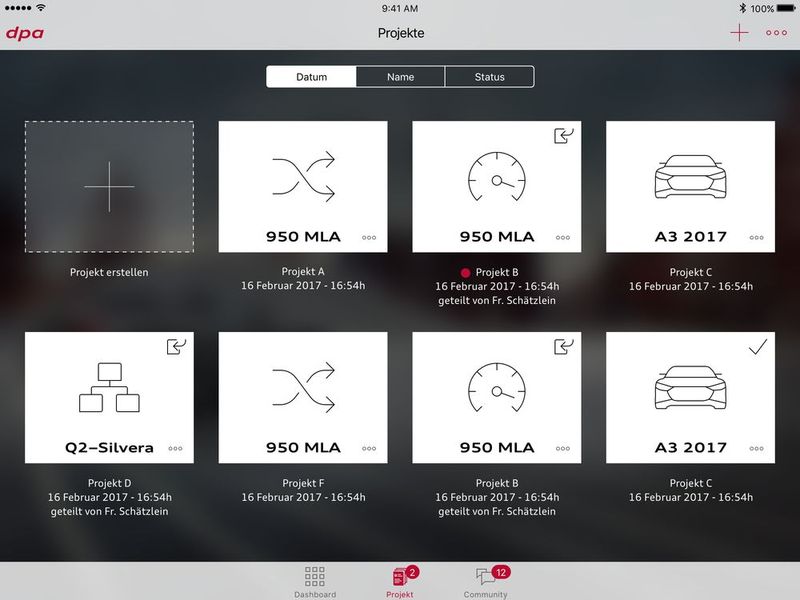The width and height of the screenshot is (800, 600).
Task: Tap the plus icon in the top bar
Action: (739, 33)
